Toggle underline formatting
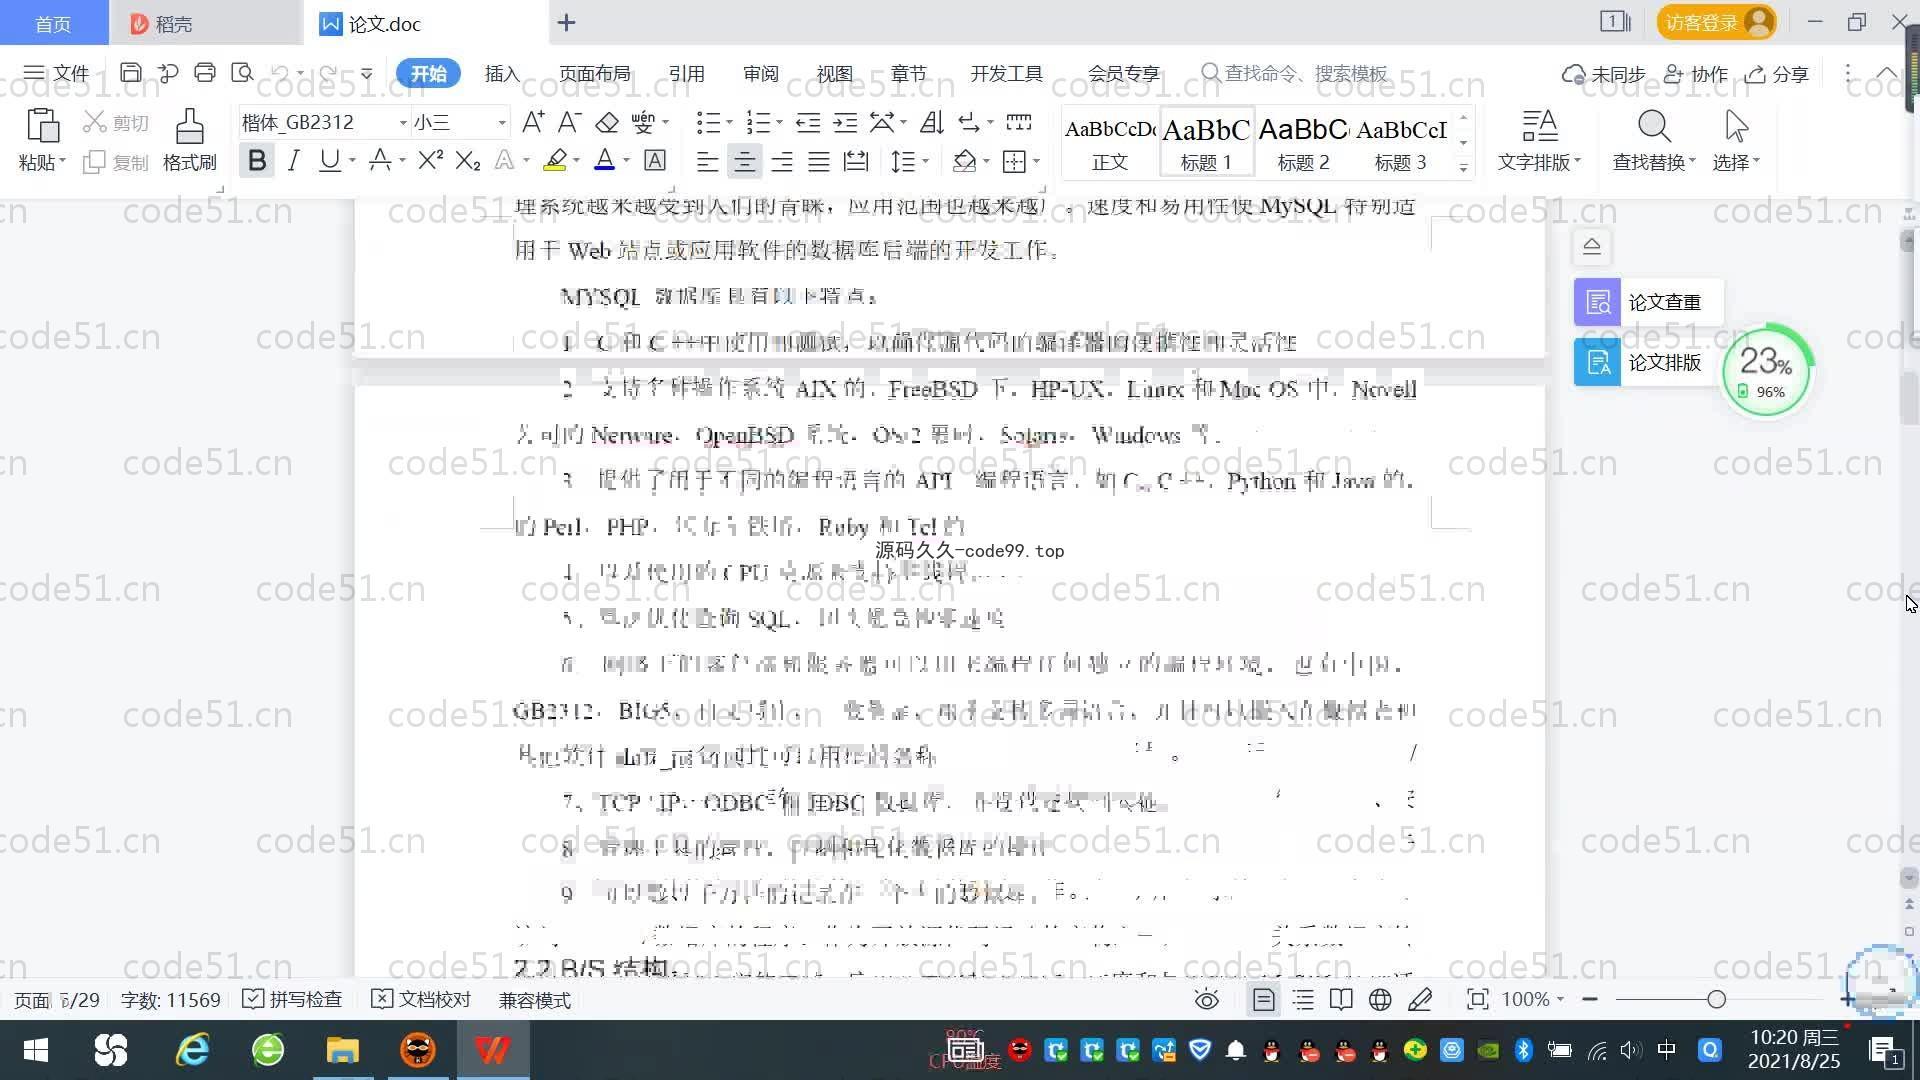Viewport: 1920px width, 1080px height. pos(329,160)
